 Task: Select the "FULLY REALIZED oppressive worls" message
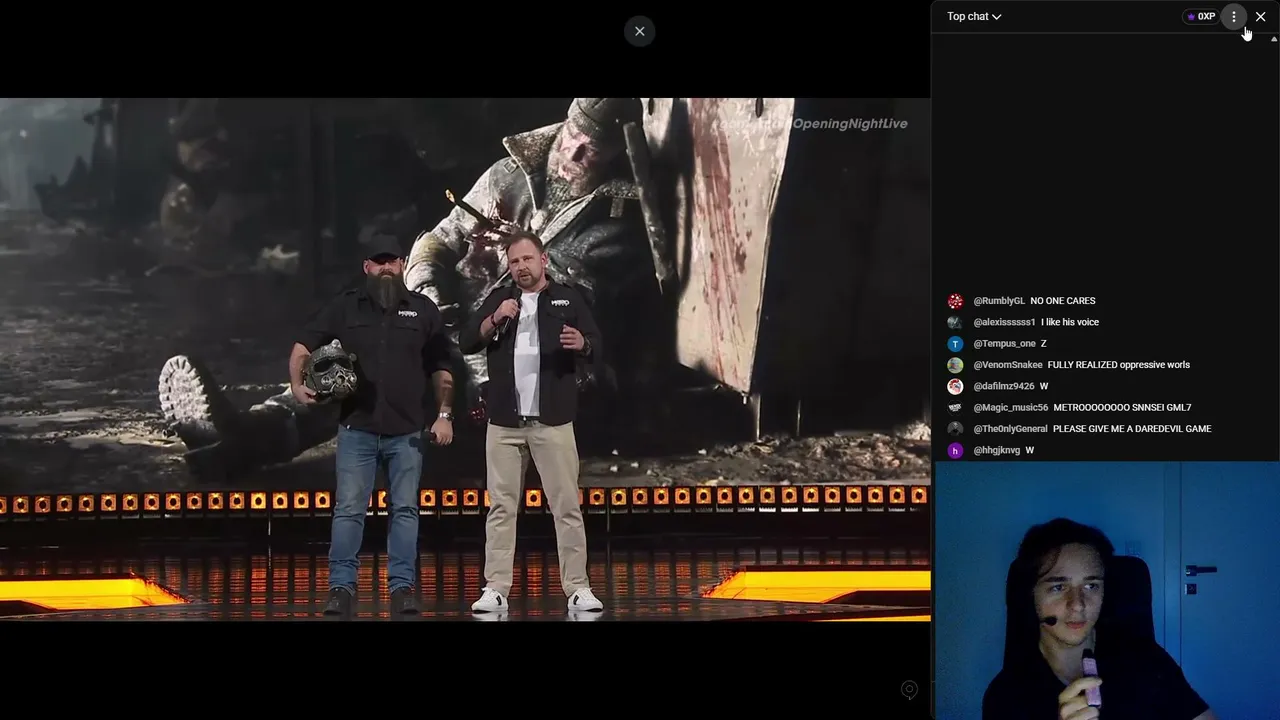(1119, 365)
